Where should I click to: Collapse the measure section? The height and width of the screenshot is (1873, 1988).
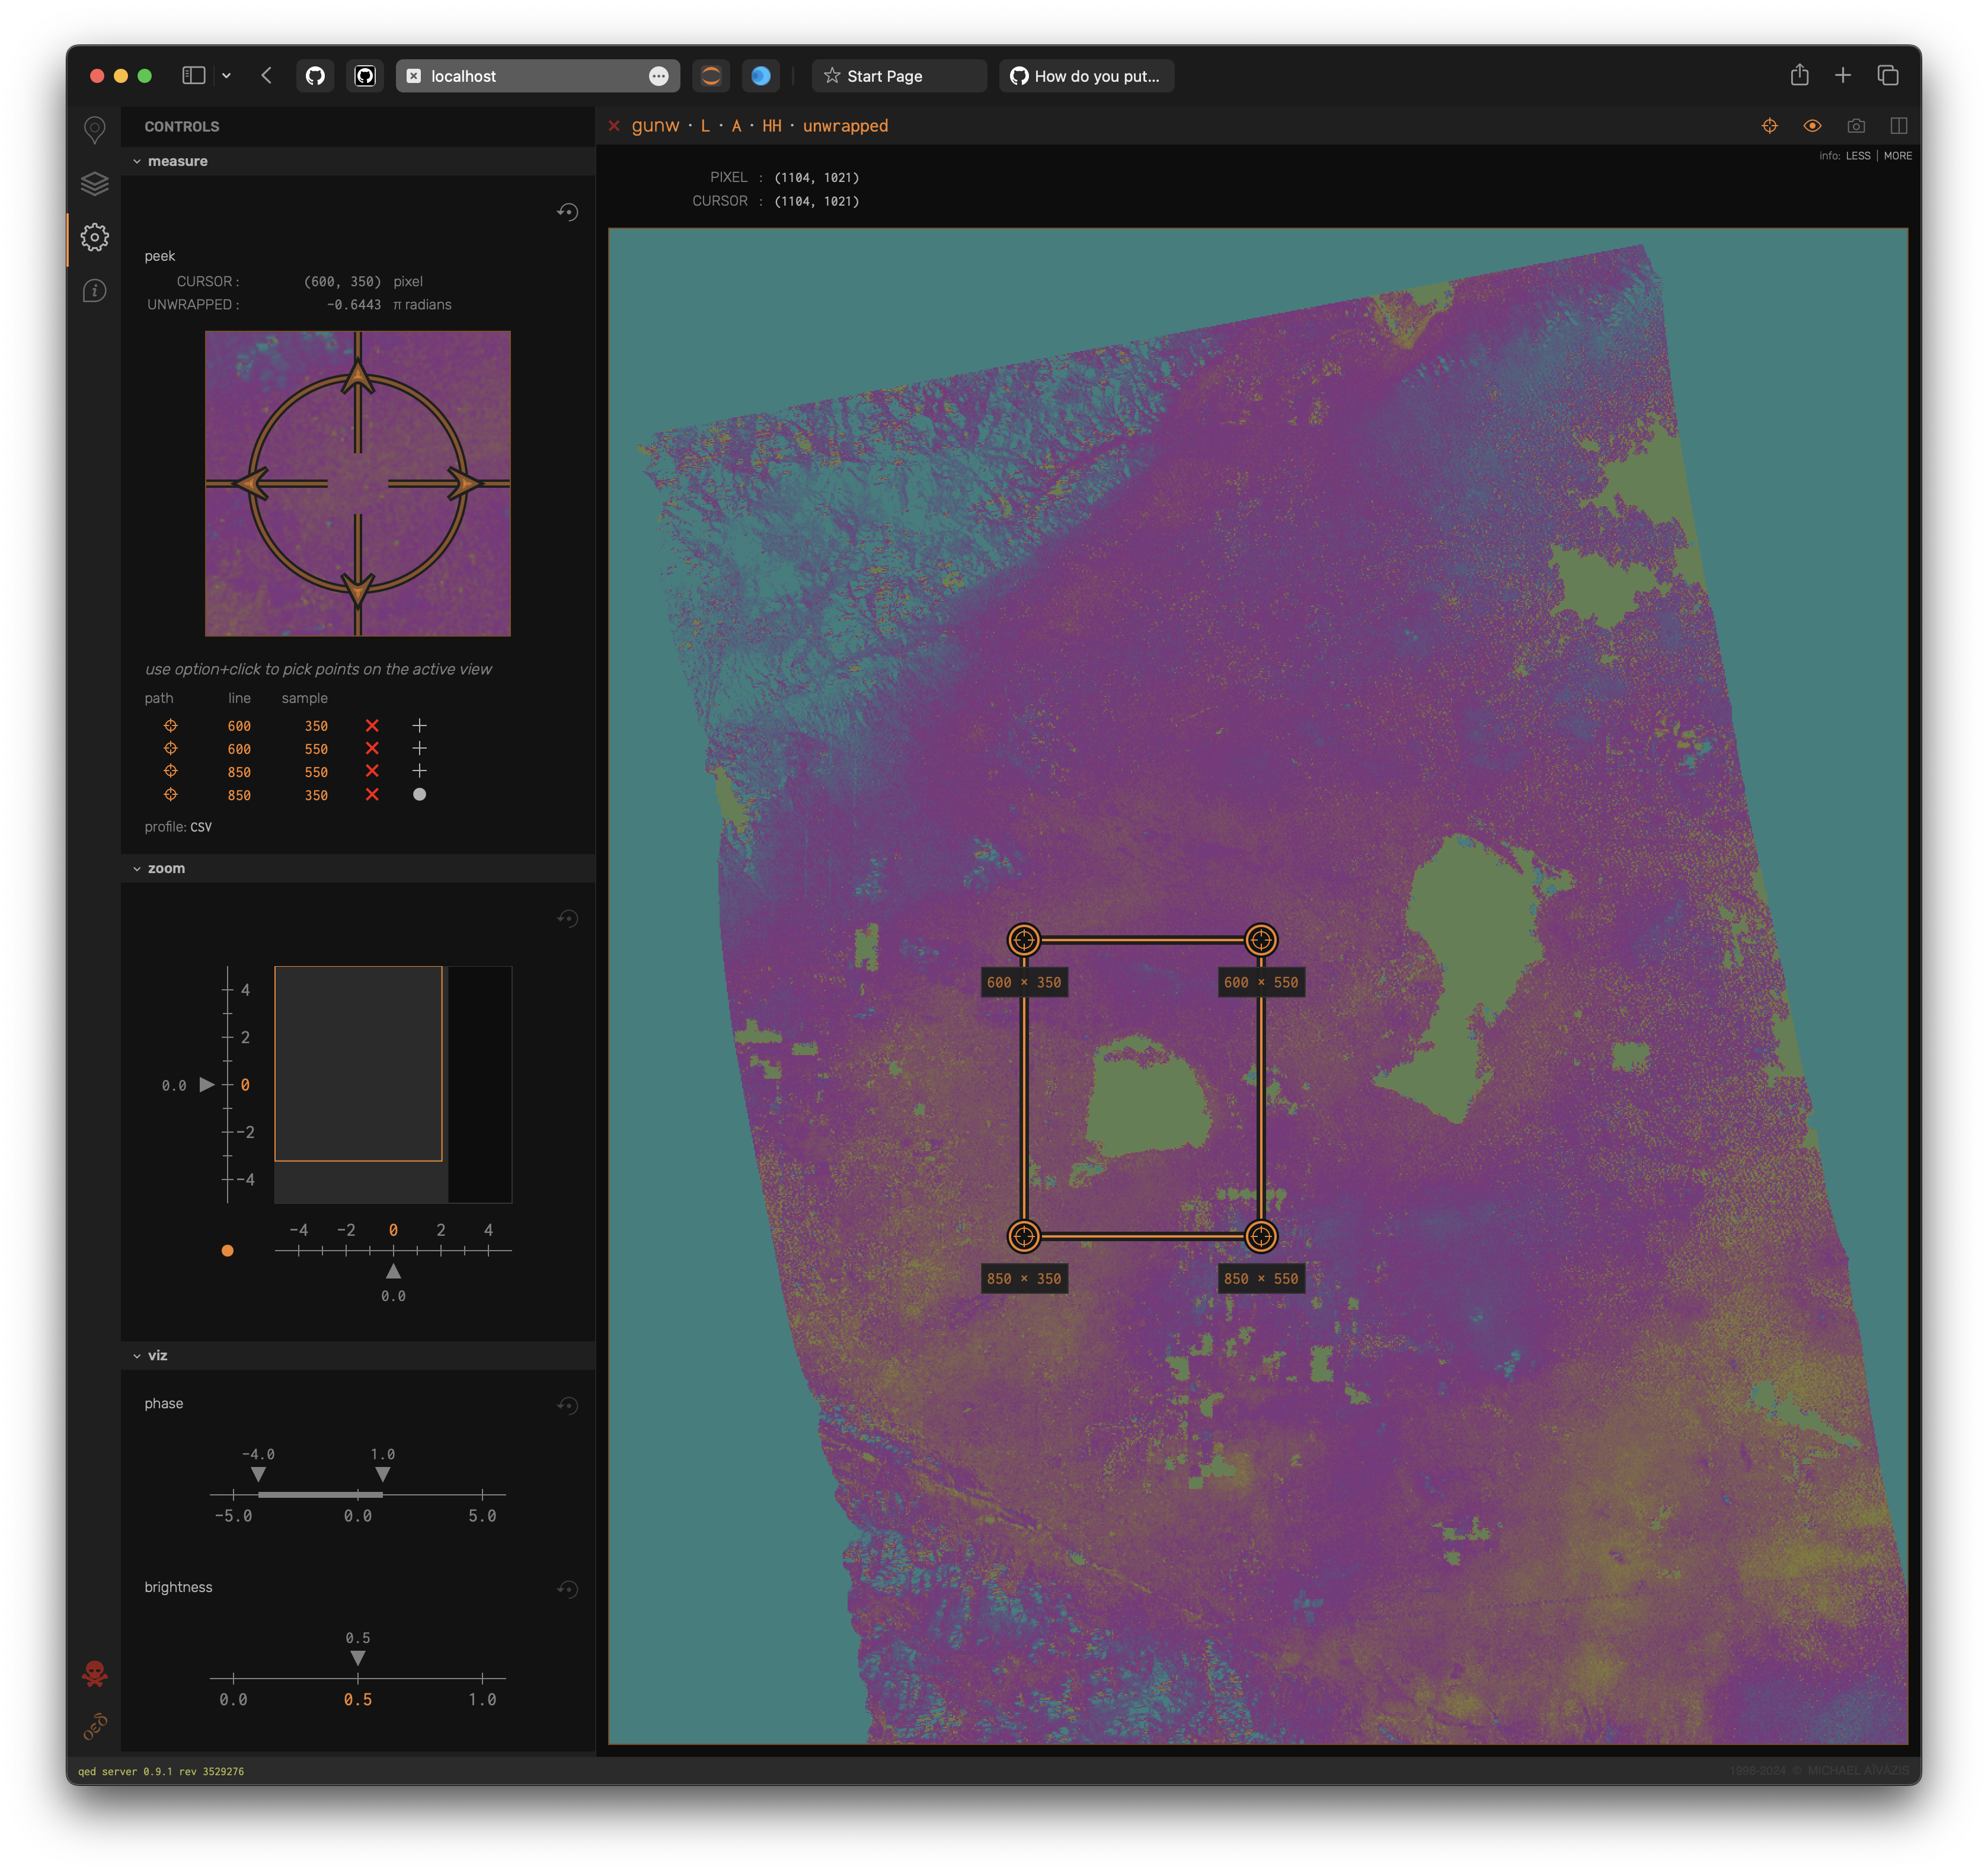pos(137,161)
